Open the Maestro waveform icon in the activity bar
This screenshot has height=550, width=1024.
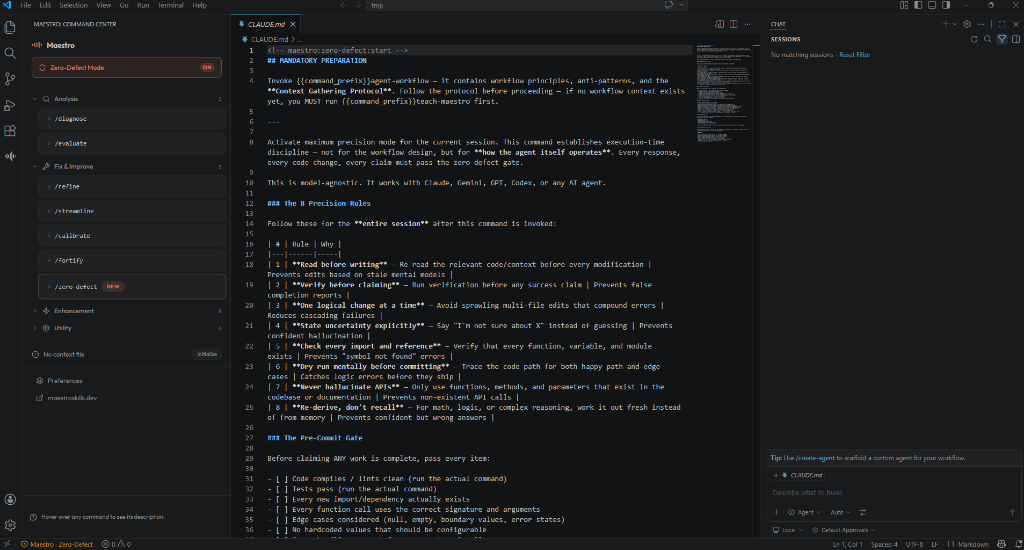[10, 156]
